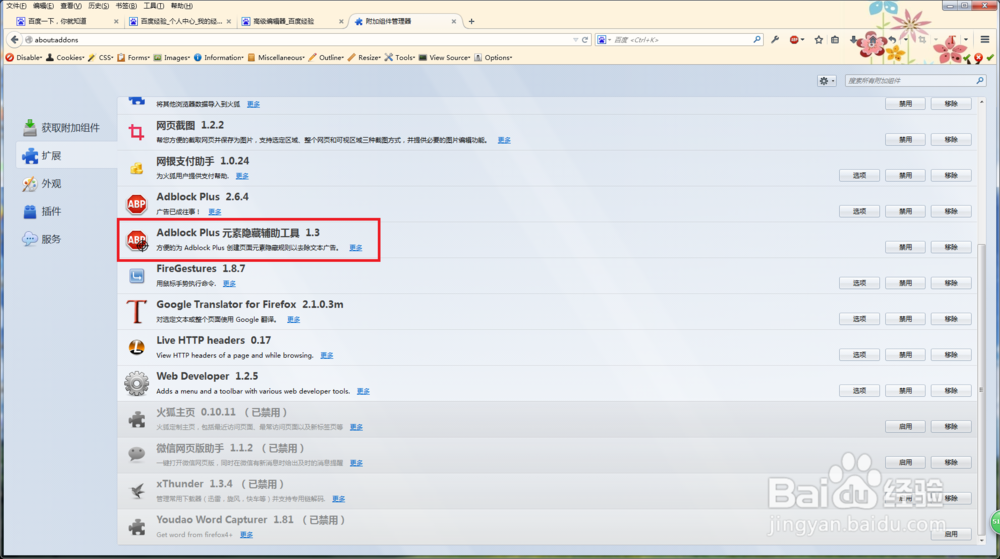Open the 工具 menu

154,6
